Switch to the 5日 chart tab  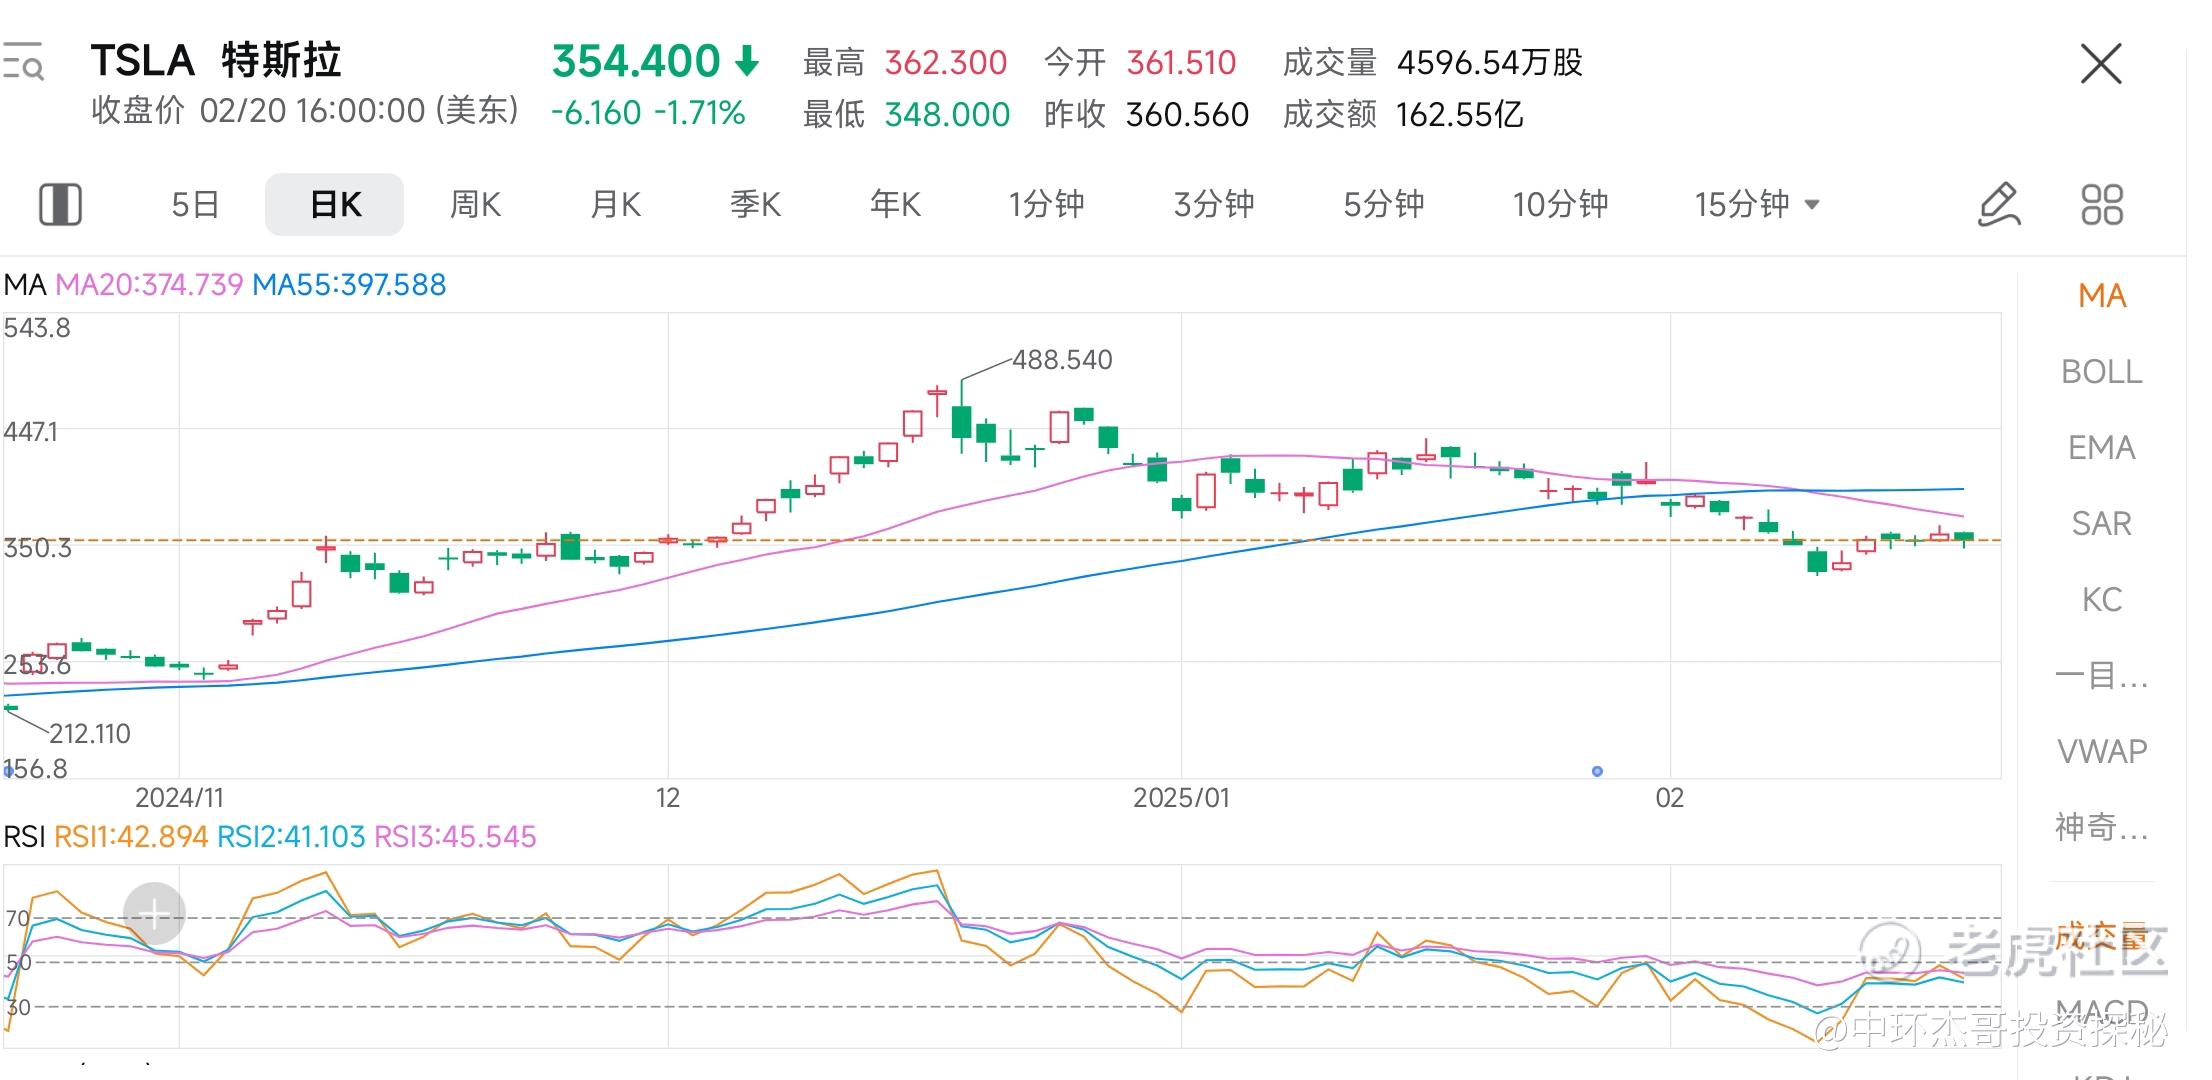195,205
